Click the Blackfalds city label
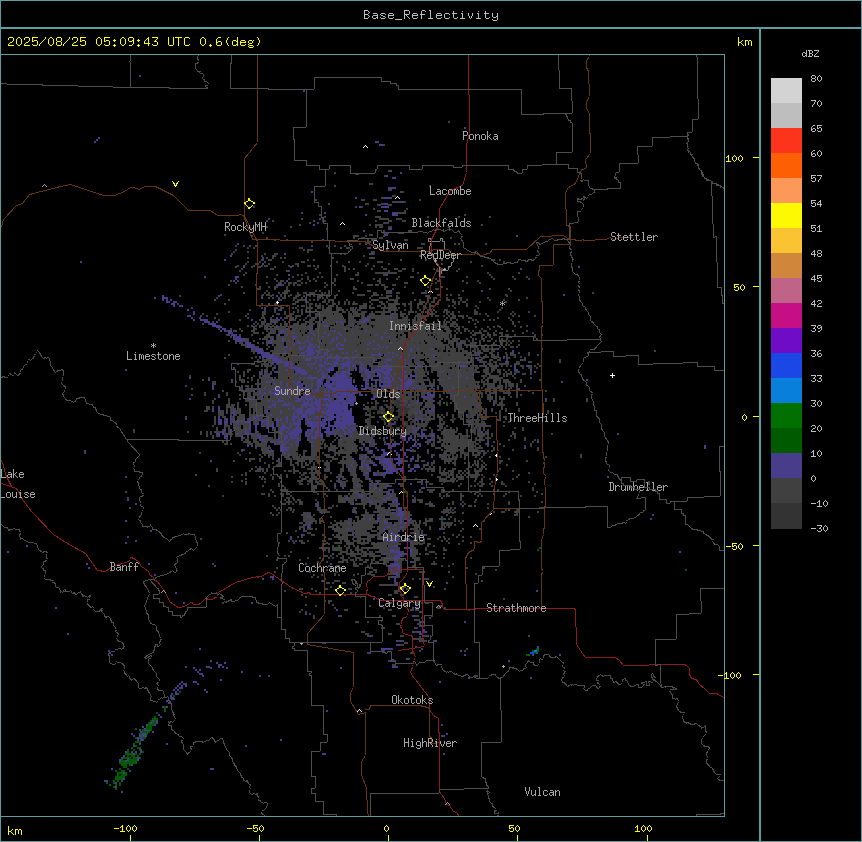The height and width of the screenshot is (842, 862). pos(441,223)
